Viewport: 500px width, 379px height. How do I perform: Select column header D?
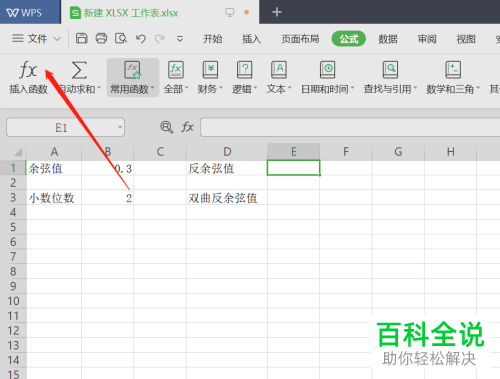(227, 152)
